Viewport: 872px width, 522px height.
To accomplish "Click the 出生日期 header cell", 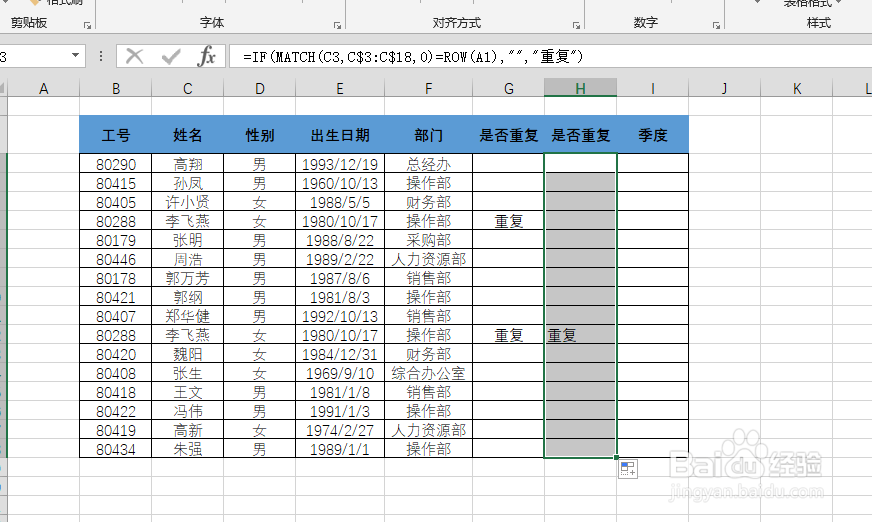I will click(340, 135).
